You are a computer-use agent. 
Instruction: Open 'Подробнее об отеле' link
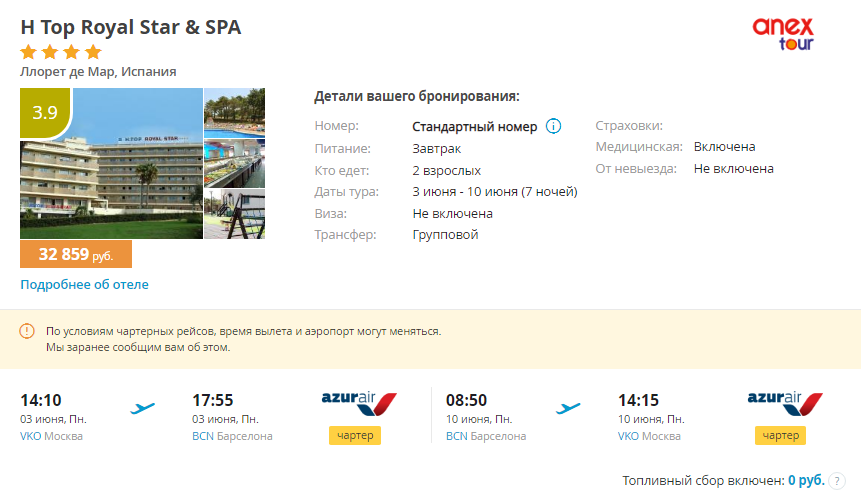(x=84, y=285)
